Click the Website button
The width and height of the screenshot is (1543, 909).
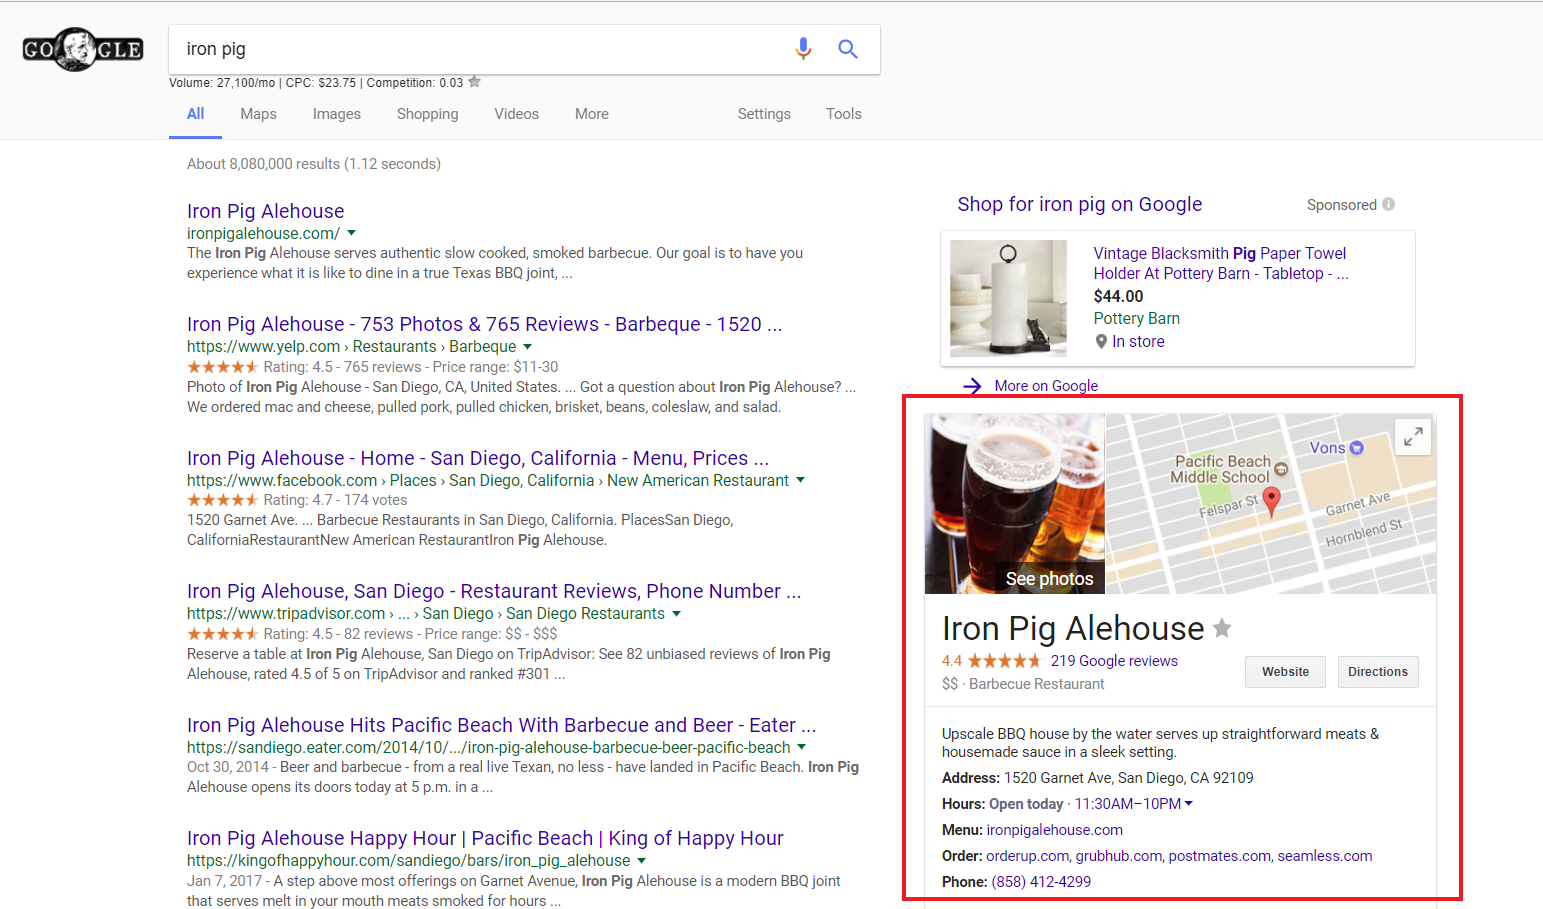click(x=1285, y=672)
